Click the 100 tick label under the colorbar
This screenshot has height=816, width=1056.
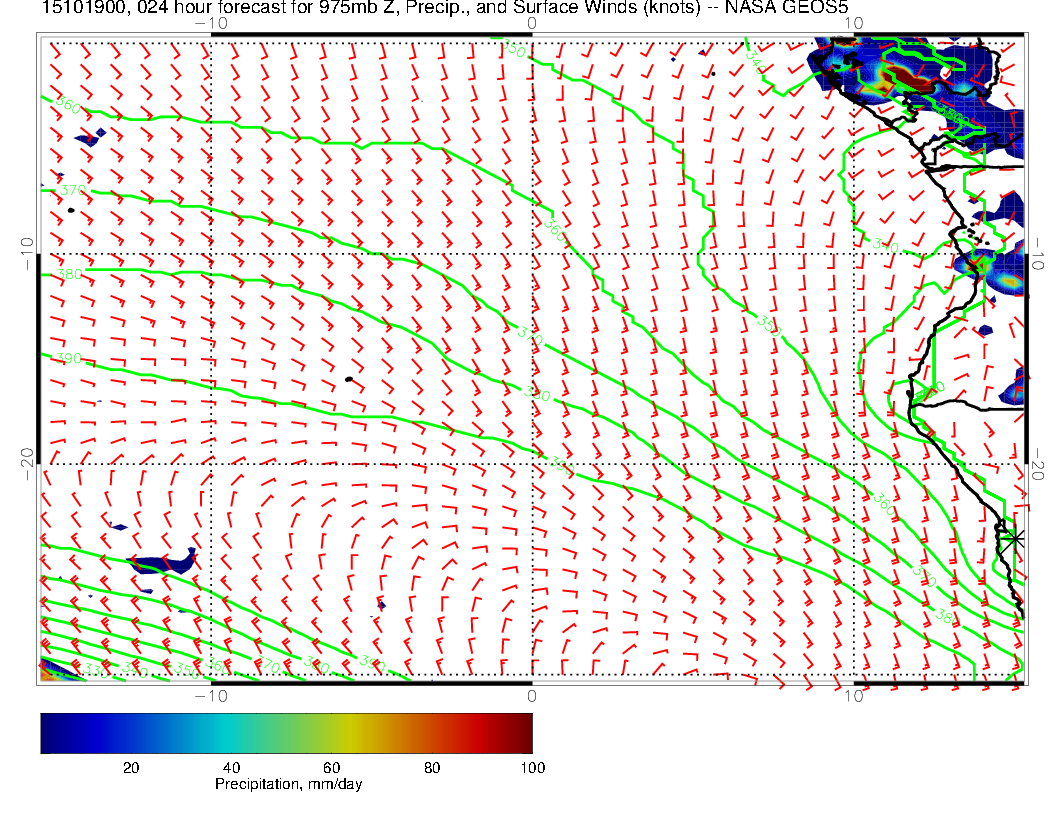coord(532,768)
